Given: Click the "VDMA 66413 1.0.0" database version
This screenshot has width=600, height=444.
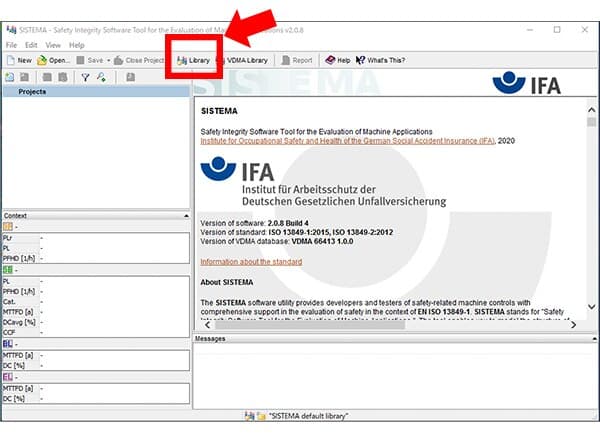Looking at the screenshot, I should [322, 242].
